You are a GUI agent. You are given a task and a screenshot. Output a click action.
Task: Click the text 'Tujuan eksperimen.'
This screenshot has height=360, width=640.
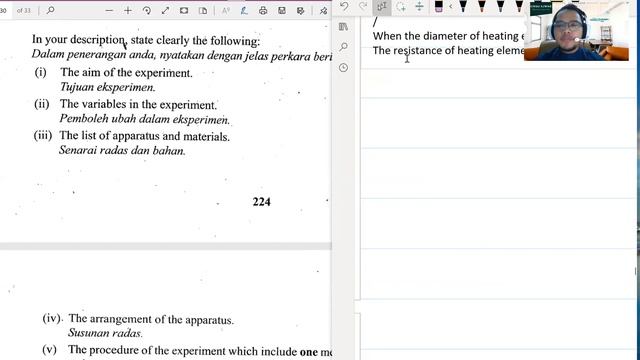[107, 87]
